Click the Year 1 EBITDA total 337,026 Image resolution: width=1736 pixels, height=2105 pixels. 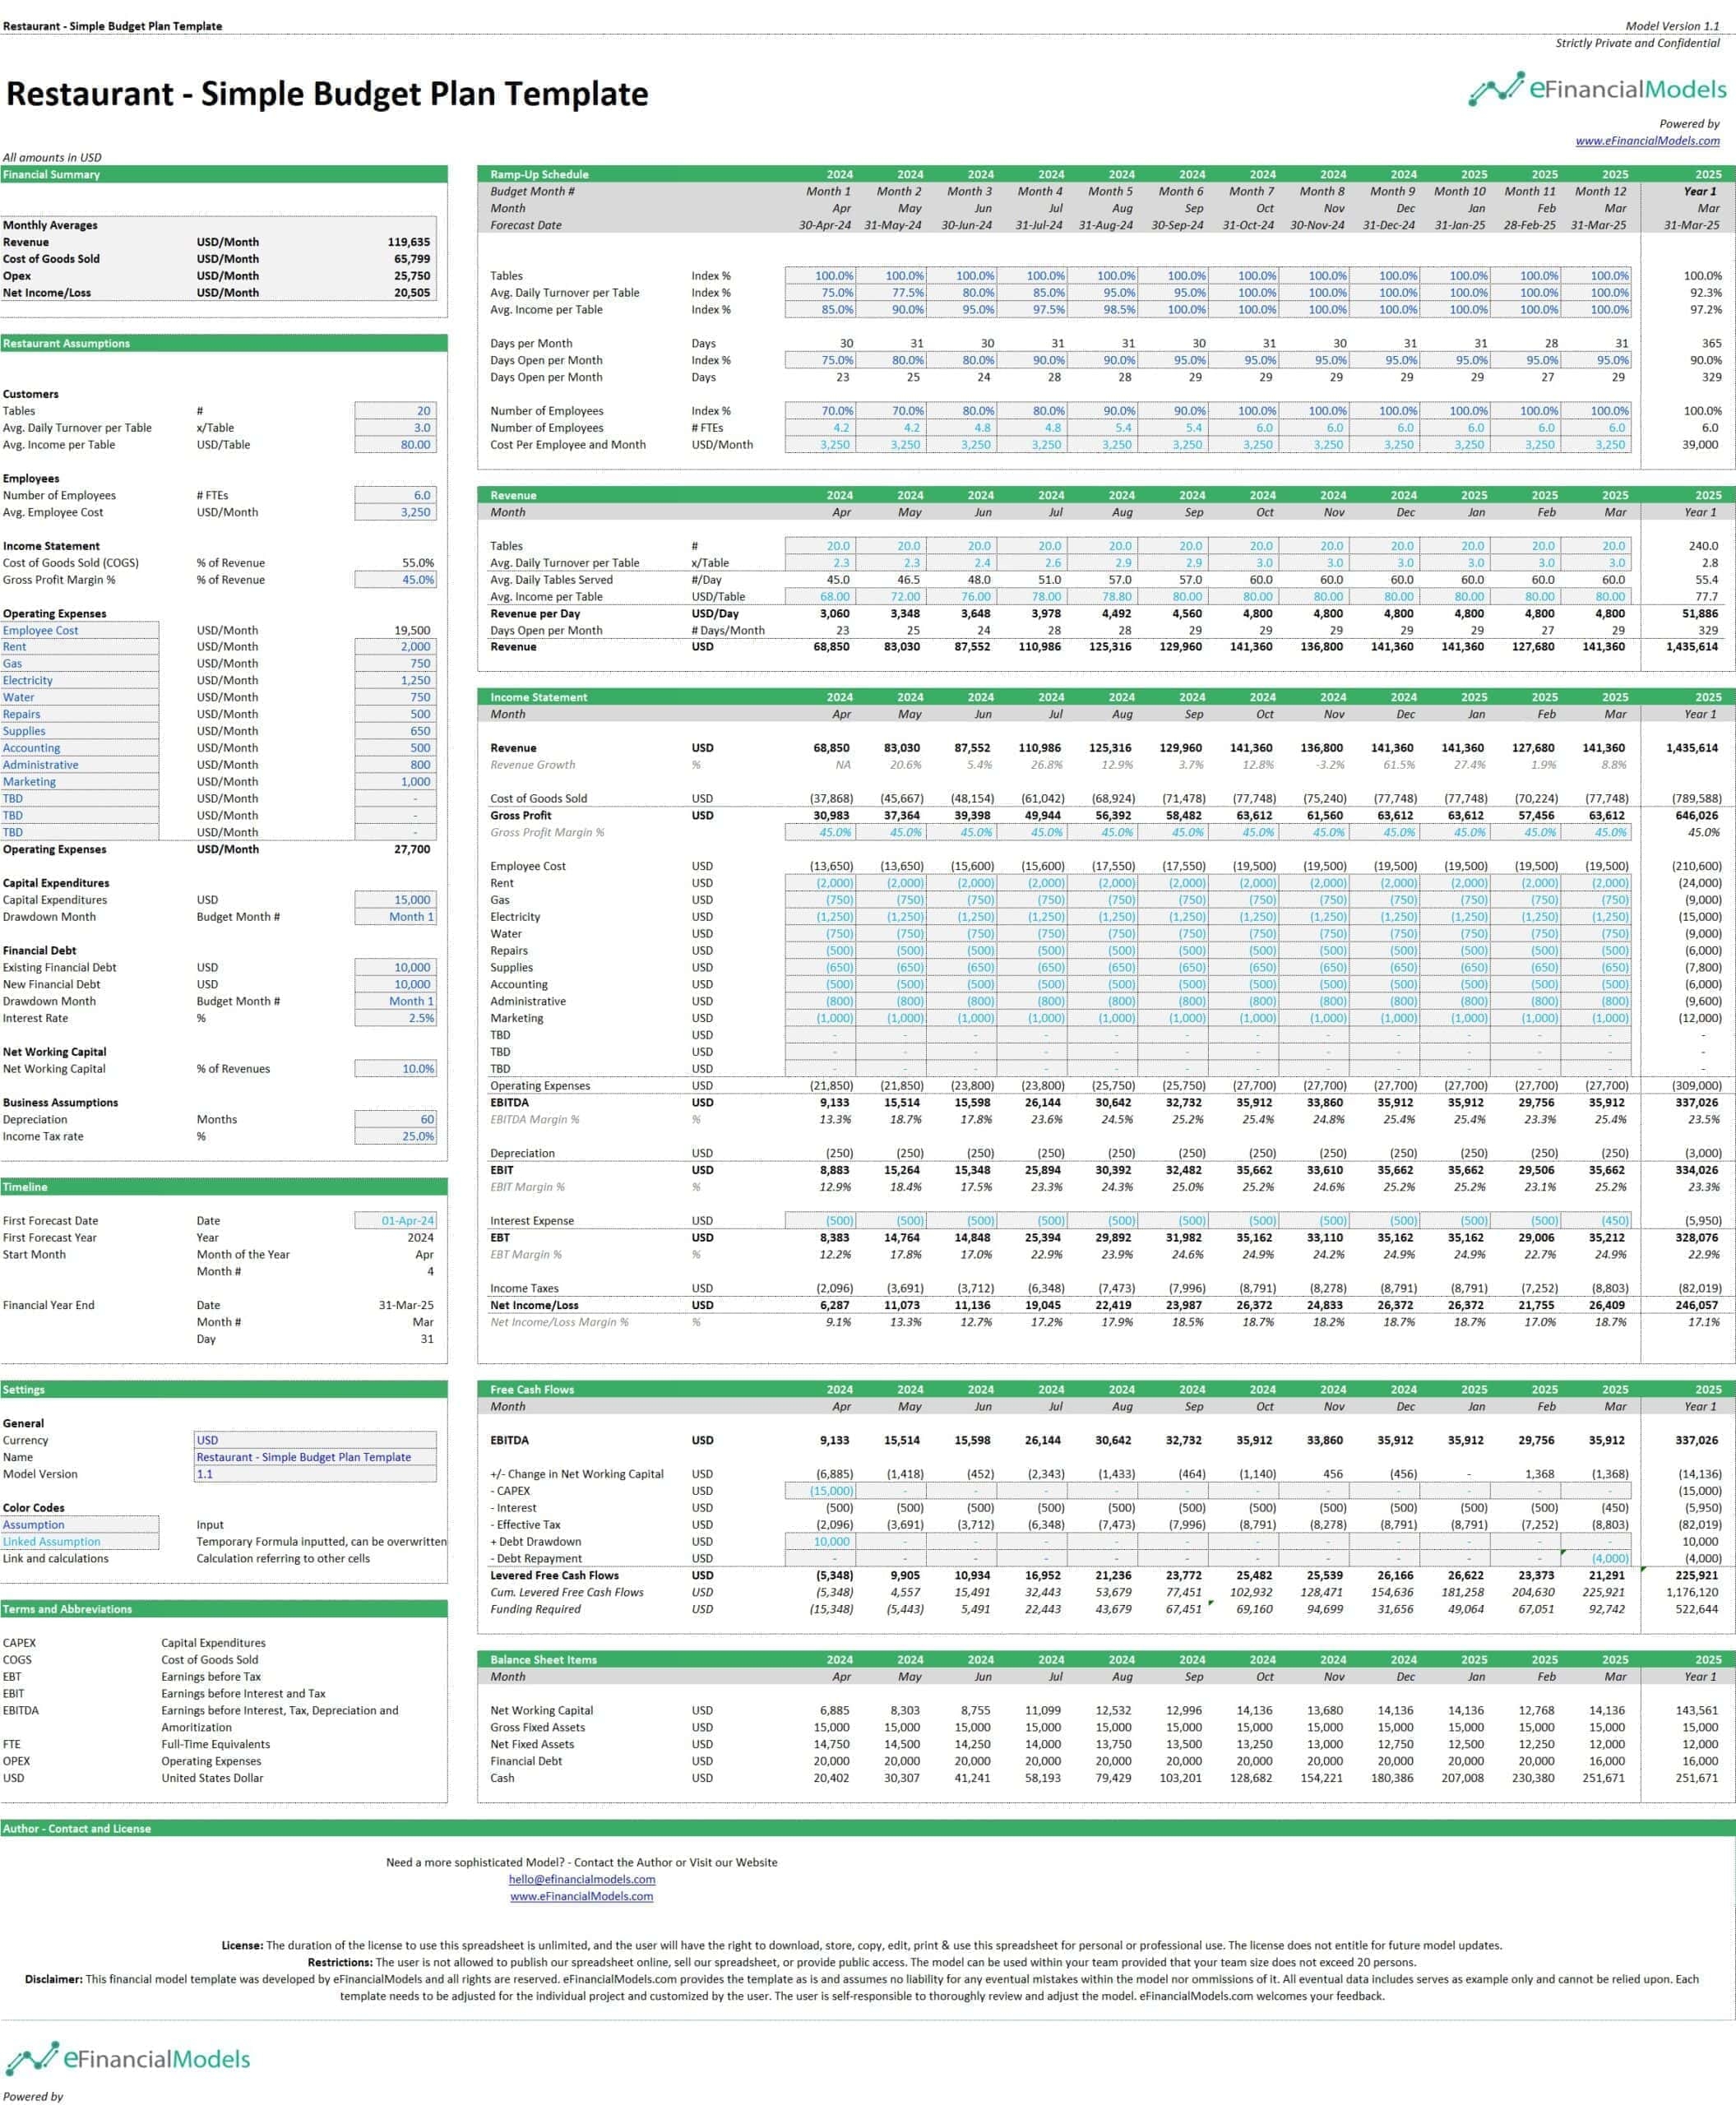pos(1697,1103)
